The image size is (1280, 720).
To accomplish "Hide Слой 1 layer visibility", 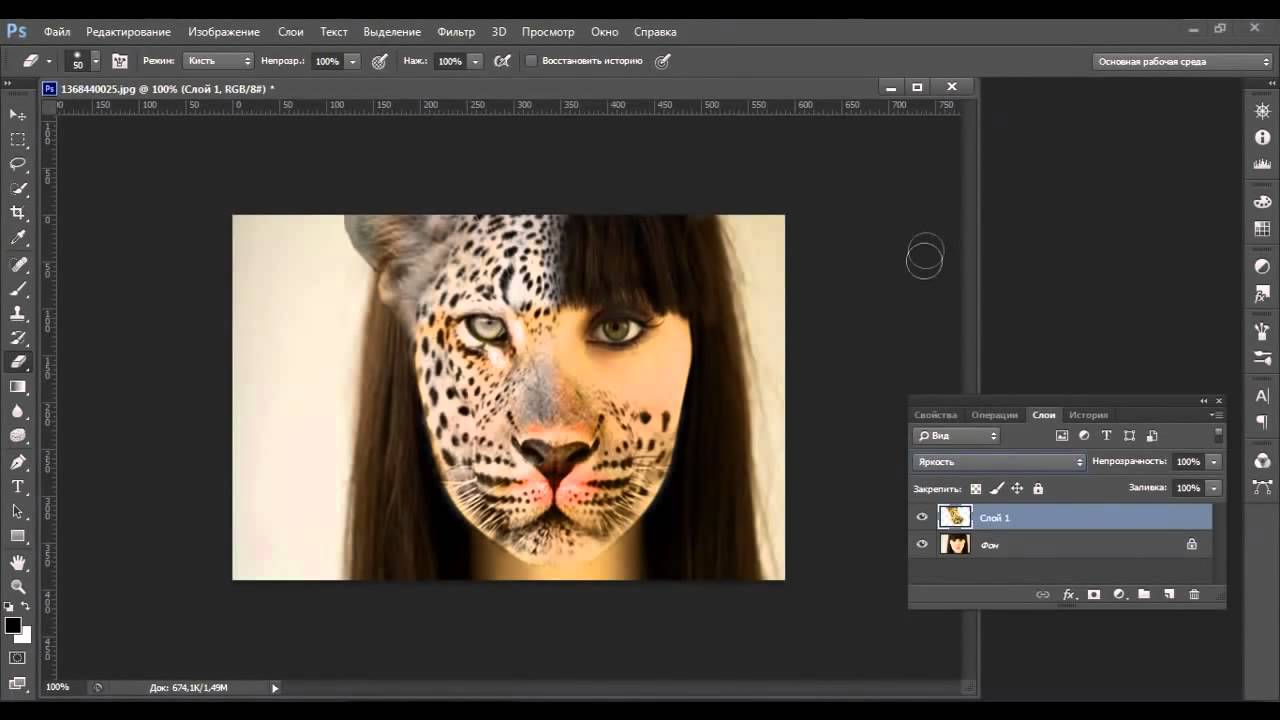I will [922, 517].
